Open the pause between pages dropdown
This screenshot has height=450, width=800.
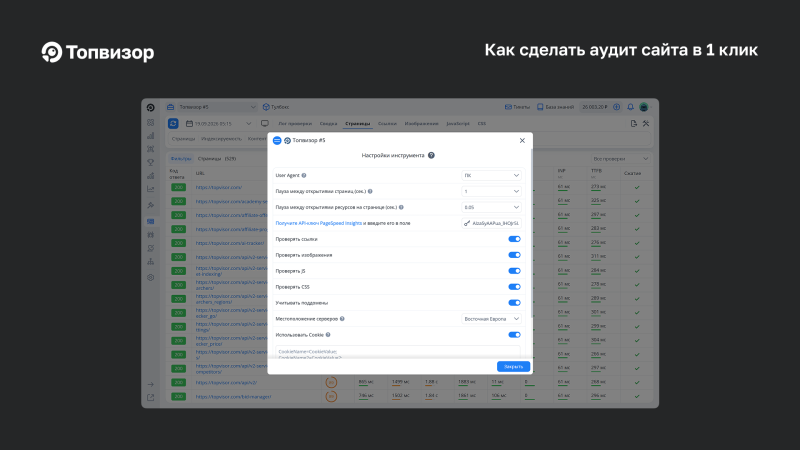(x=491, y=191)
